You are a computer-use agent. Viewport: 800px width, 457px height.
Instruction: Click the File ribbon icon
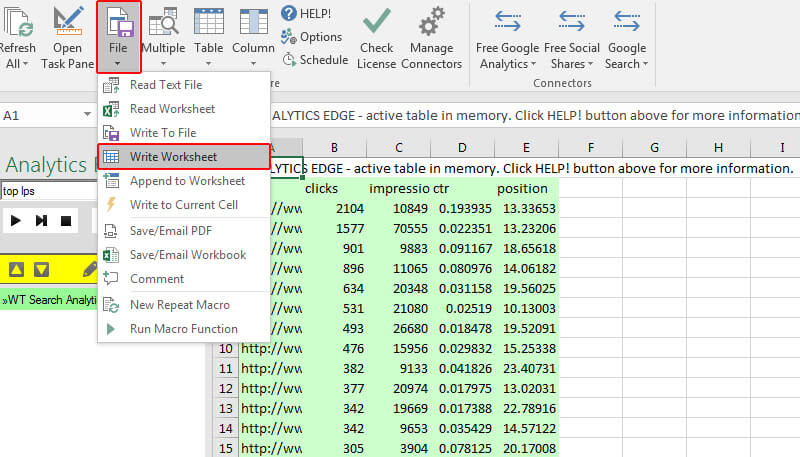point(118,23)
